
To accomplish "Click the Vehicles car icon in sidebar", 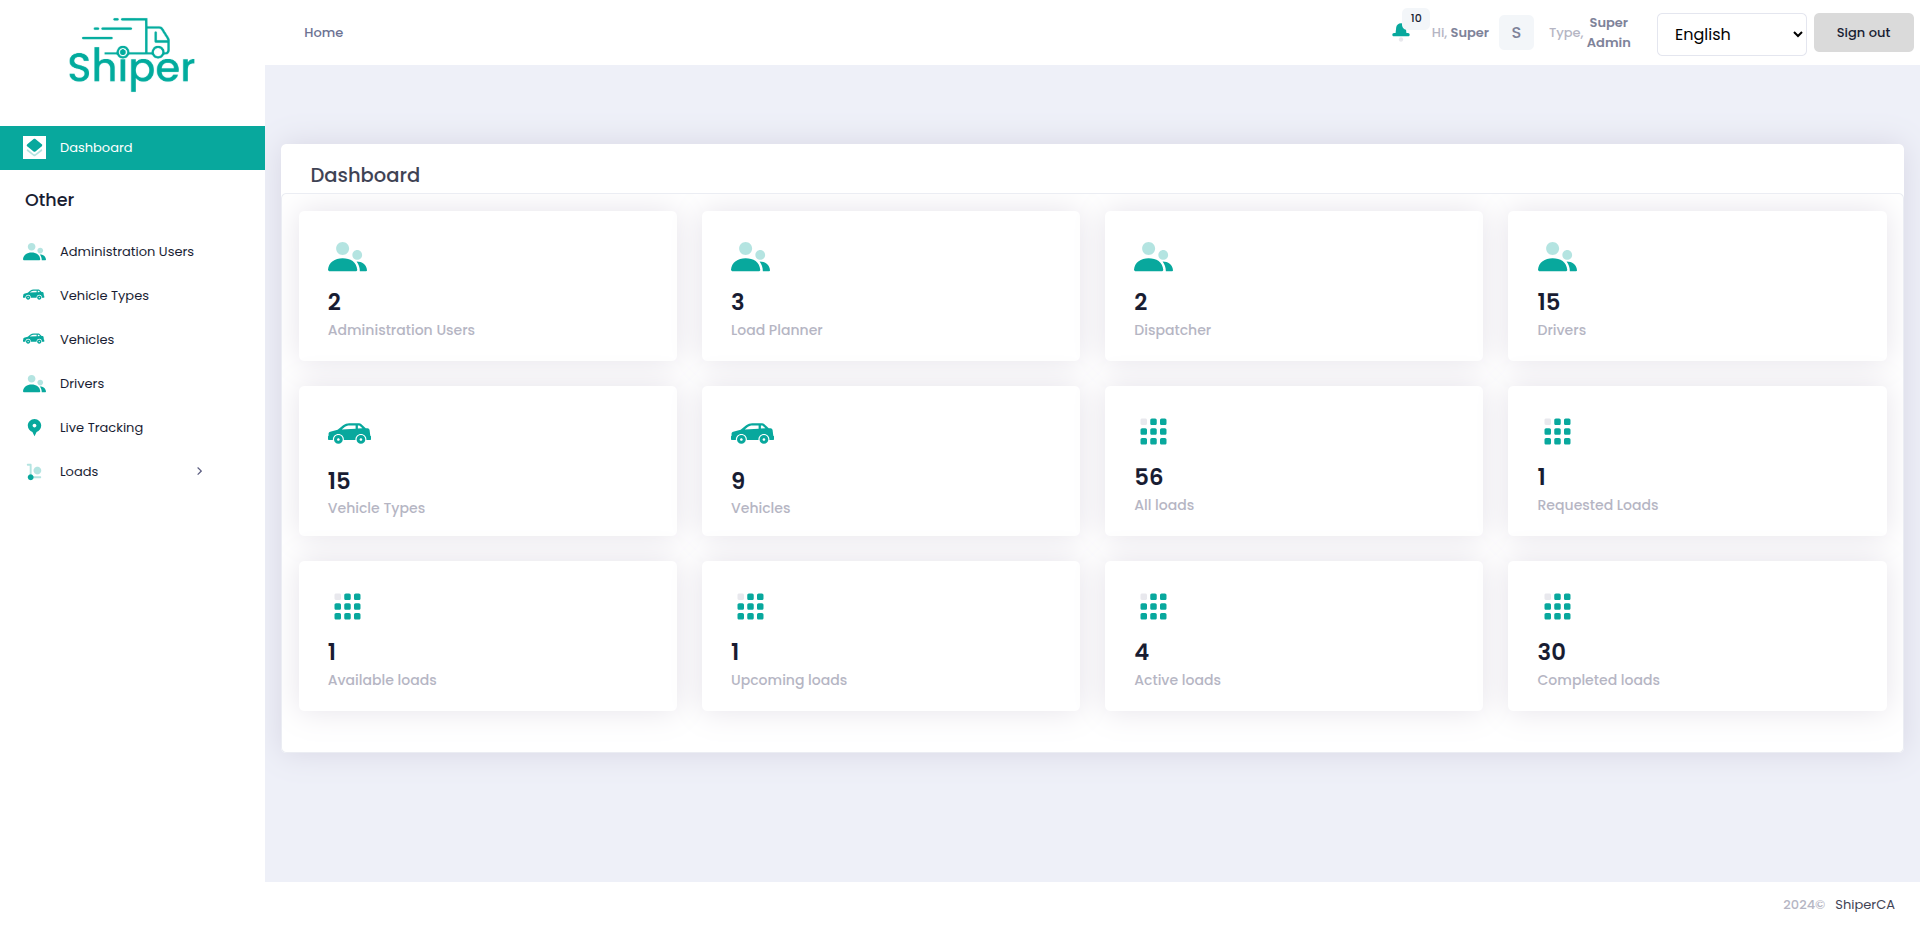I will (x=34, y=339).
